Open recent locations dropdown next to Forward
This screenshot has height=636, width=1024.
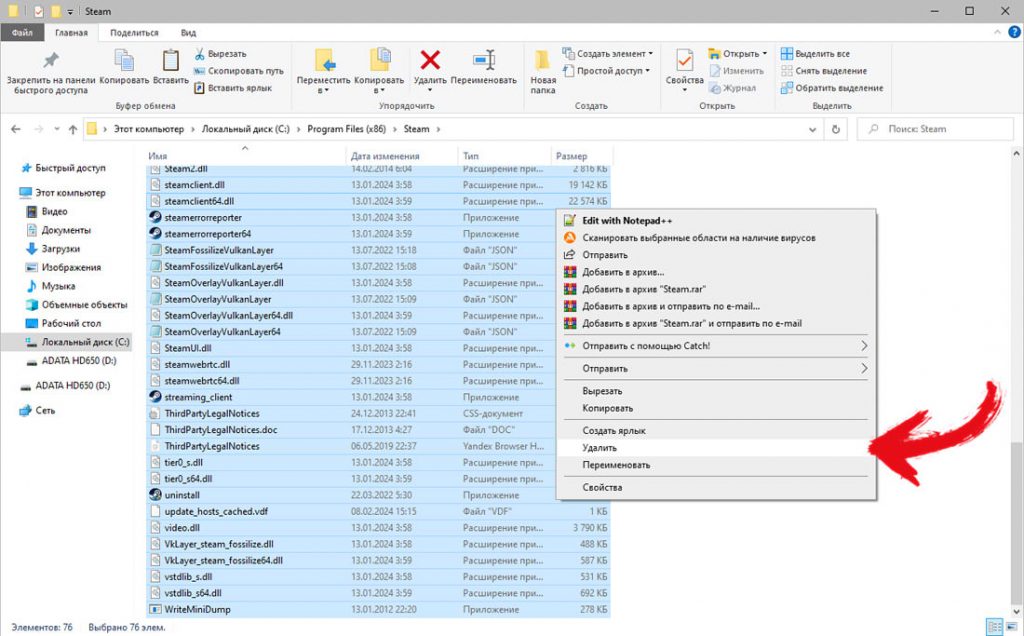coord(57,129)
